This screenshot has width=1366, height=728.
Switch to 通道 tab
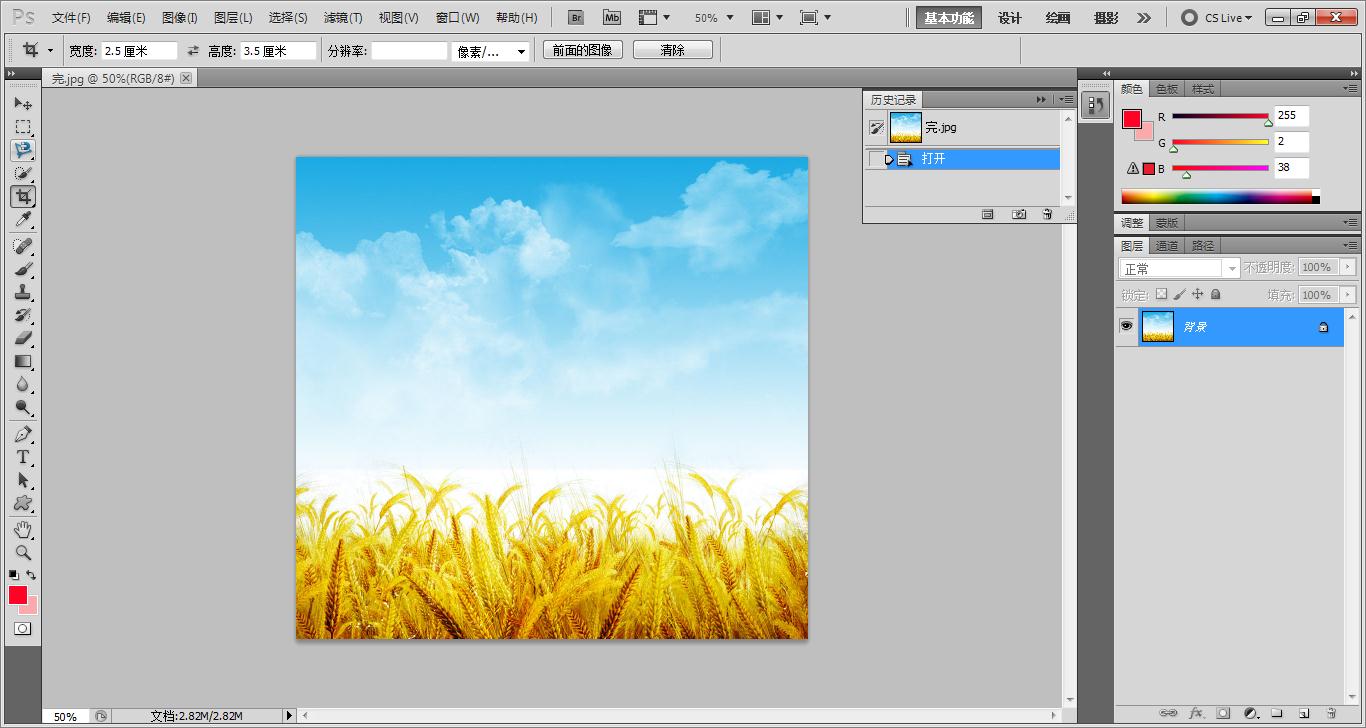pos(1167,245)
